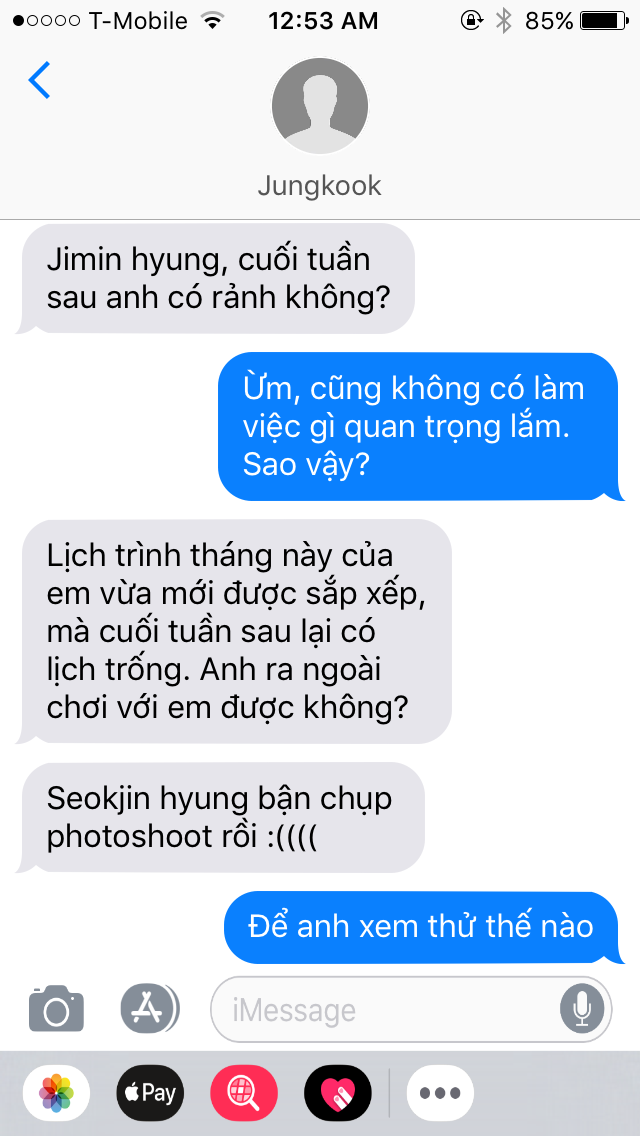Image resolution: width=640 pixels, height=1136 pixels.
Task: Click the iMessage text field
Action: (x=411, y=1009)
